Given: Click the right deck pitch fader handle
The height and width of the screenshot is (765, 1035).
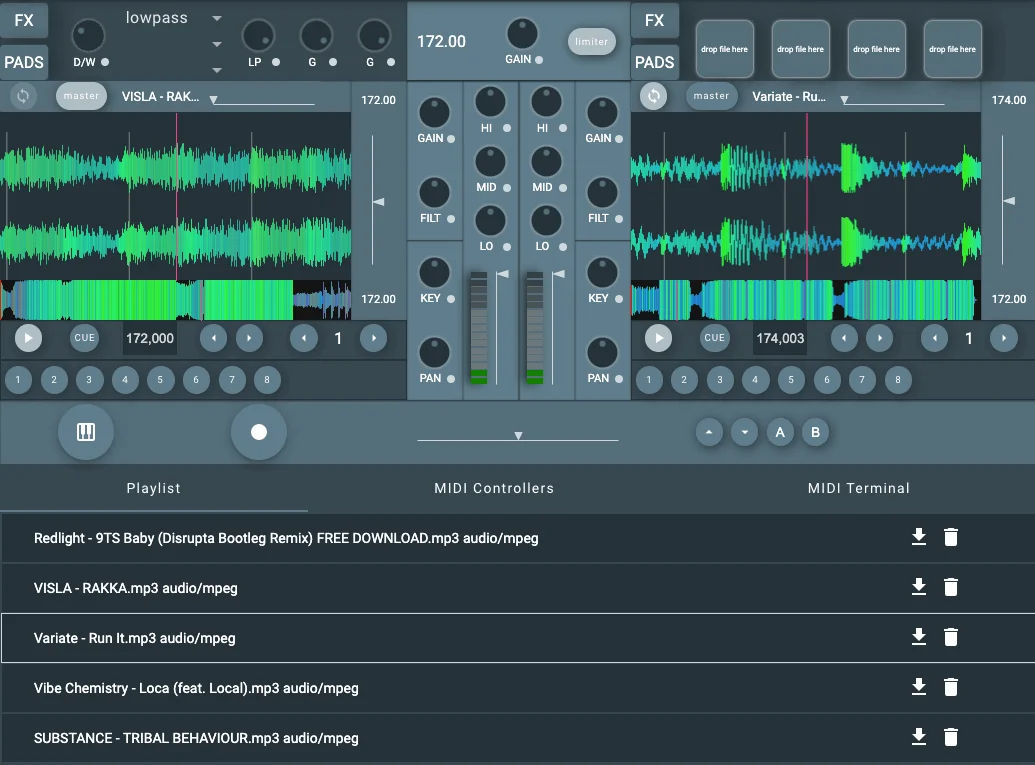Looking at the screenshot, I should pos(1009,201).
